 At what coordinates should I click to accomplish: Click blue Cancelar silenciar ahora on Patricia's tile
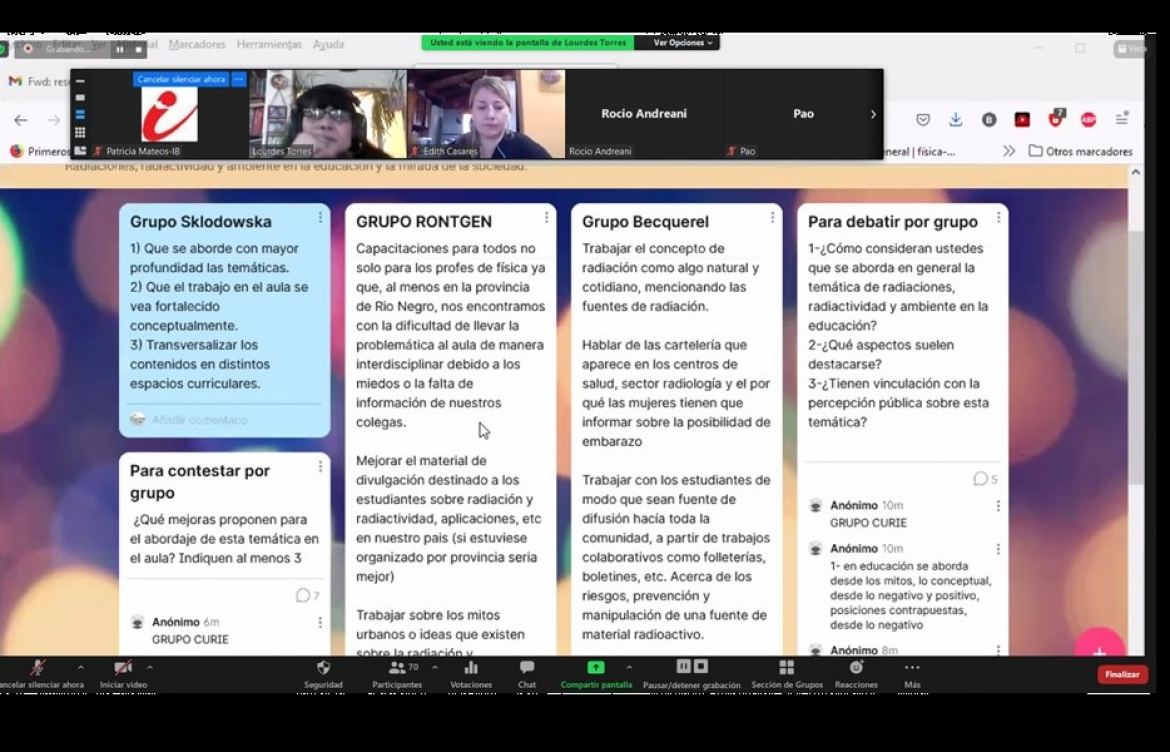pos(181,79)
